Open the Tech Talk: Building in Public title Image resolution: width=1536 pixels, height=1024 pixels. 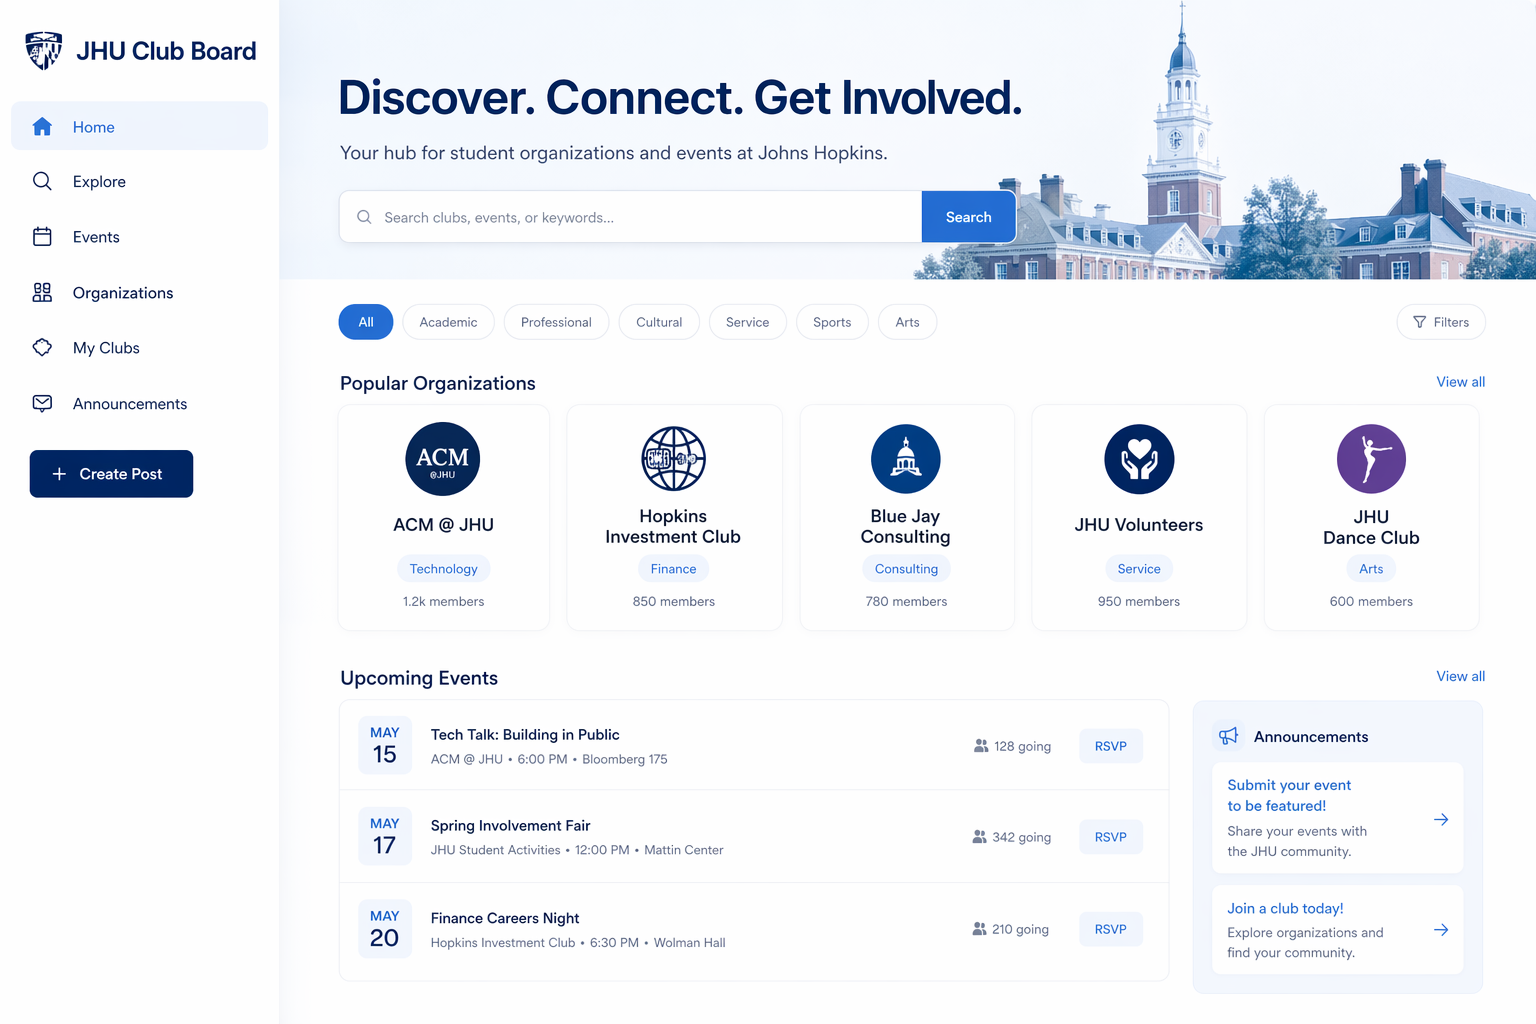pyautogui.click(x=525, y=734)
